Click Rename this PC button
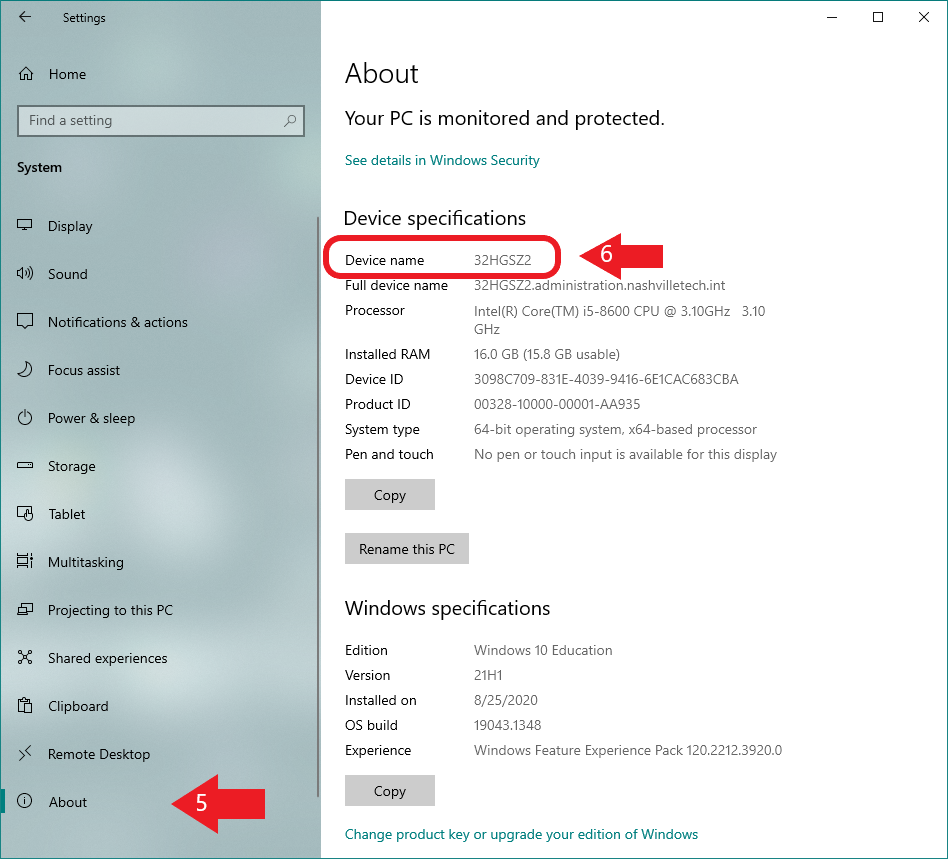 pos(406,548)
